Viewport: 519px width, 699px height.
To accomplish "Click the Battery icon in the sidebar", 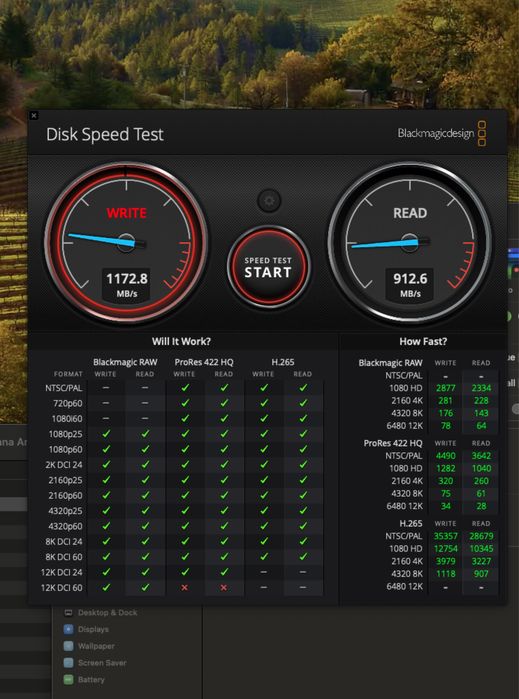I will (68, 680).
